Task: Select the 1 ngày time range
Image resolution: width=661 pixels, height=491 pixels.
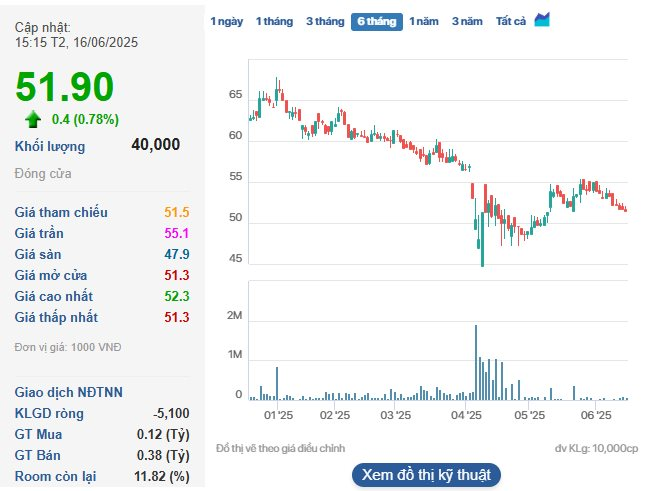Action: (225, 21)
